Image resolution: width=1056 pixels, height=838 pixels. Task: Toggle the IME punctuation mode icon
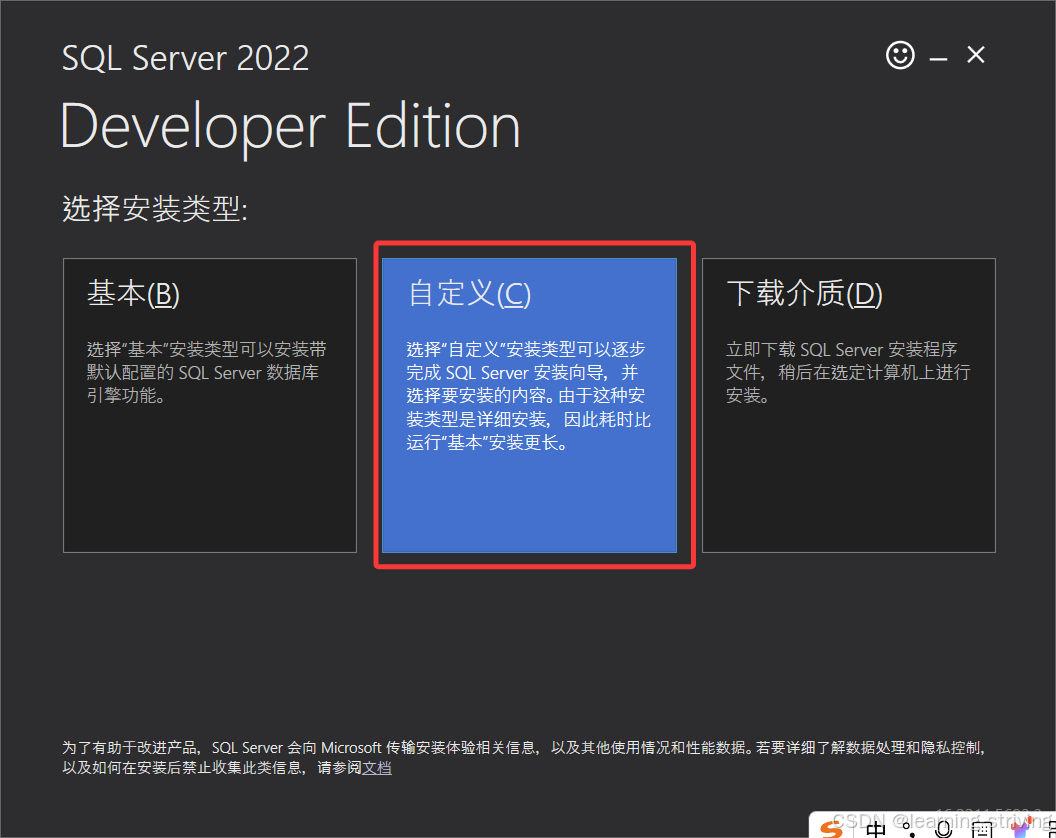pos(909,830)
